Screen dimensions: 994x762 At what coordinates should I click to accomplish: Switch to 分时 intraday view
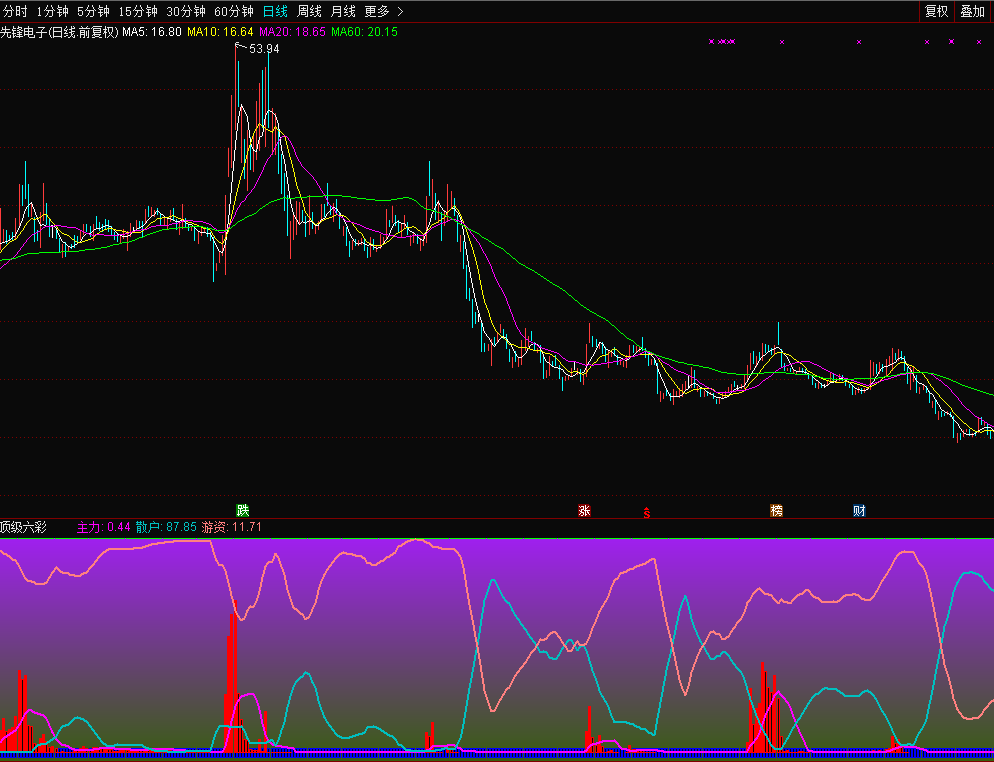tap(15, 11)
